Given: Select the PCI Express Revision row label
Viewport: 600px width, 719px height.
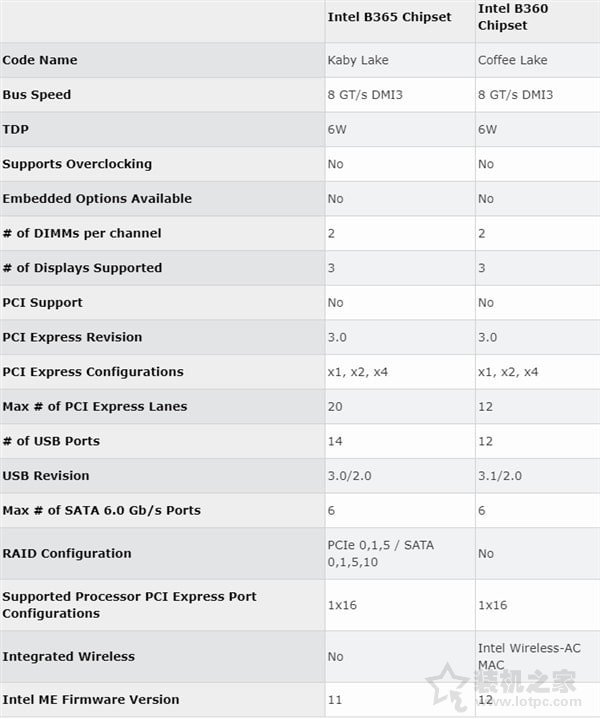Looking at the screenshot, I should coord(72,337).
